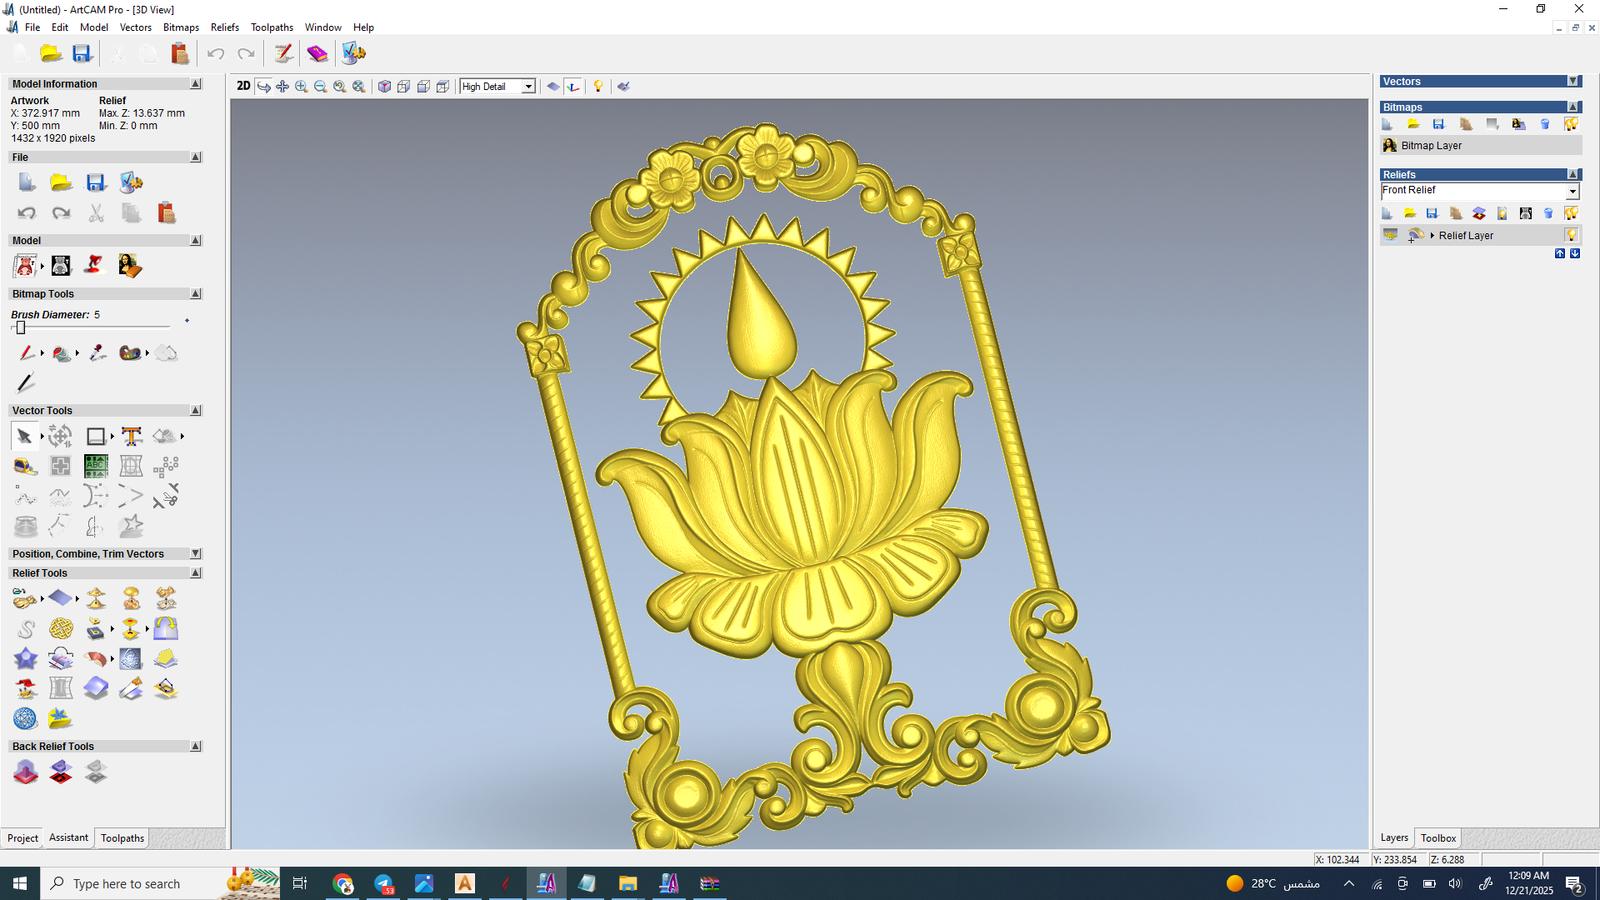Open the Reliefs menu
Screen dimensions: 1600x900
pos(224,27)
